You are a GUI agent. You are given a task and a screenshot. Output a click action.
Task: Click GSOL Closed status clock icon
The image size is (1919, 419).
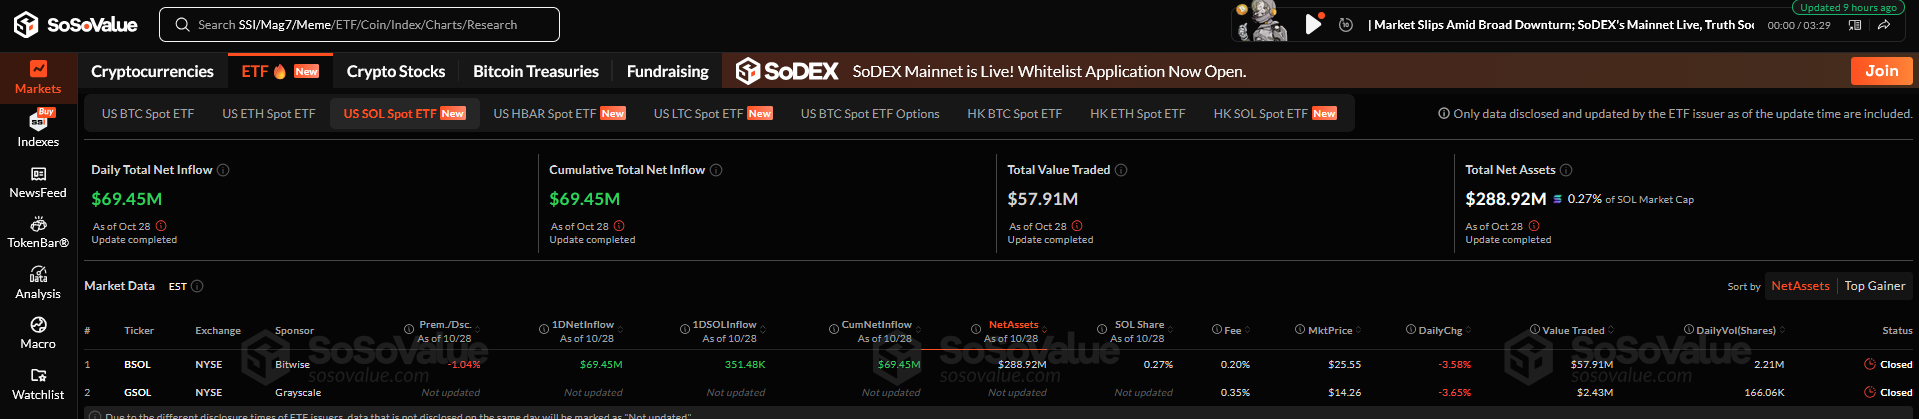pos(1869,393)
